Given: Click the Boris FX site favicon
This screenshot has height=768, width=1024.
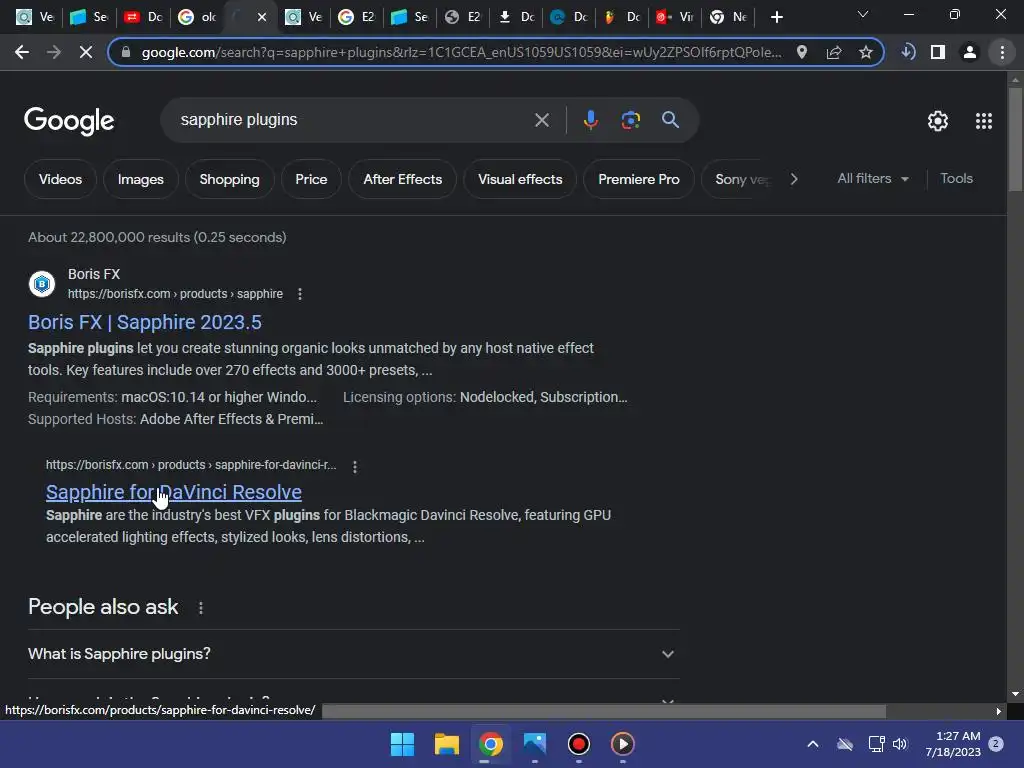Looking at the screenshot, I should click(42, 284).
